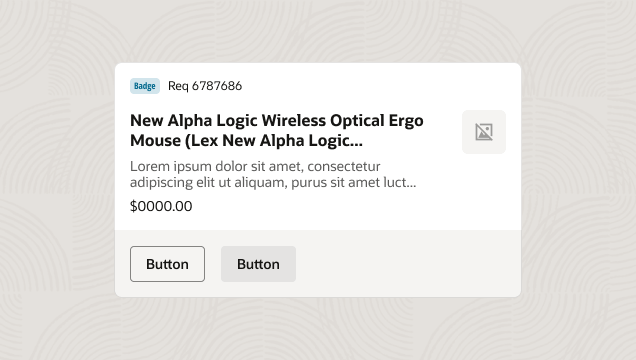The width and height of the screenshot is (636, 360).
Task: Click the empty footer space right of the buttons
Action: [x=408, y=264]
